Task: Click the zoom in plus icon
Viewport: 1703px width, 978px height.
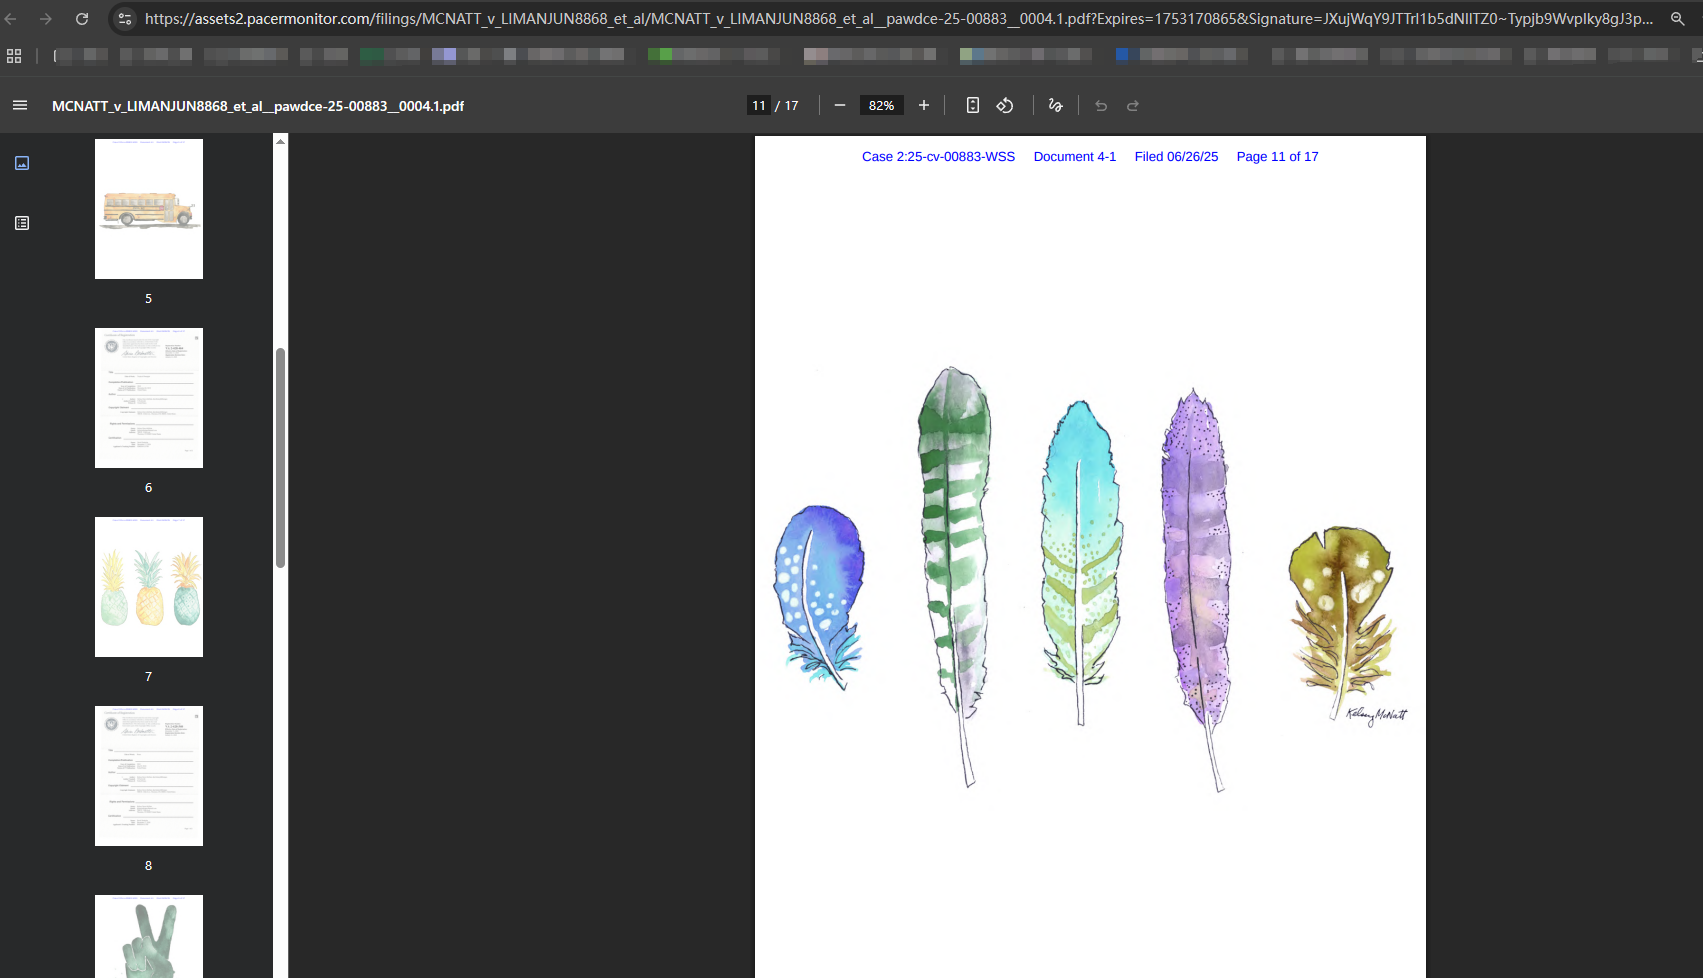Action: (x=924, y=106)
